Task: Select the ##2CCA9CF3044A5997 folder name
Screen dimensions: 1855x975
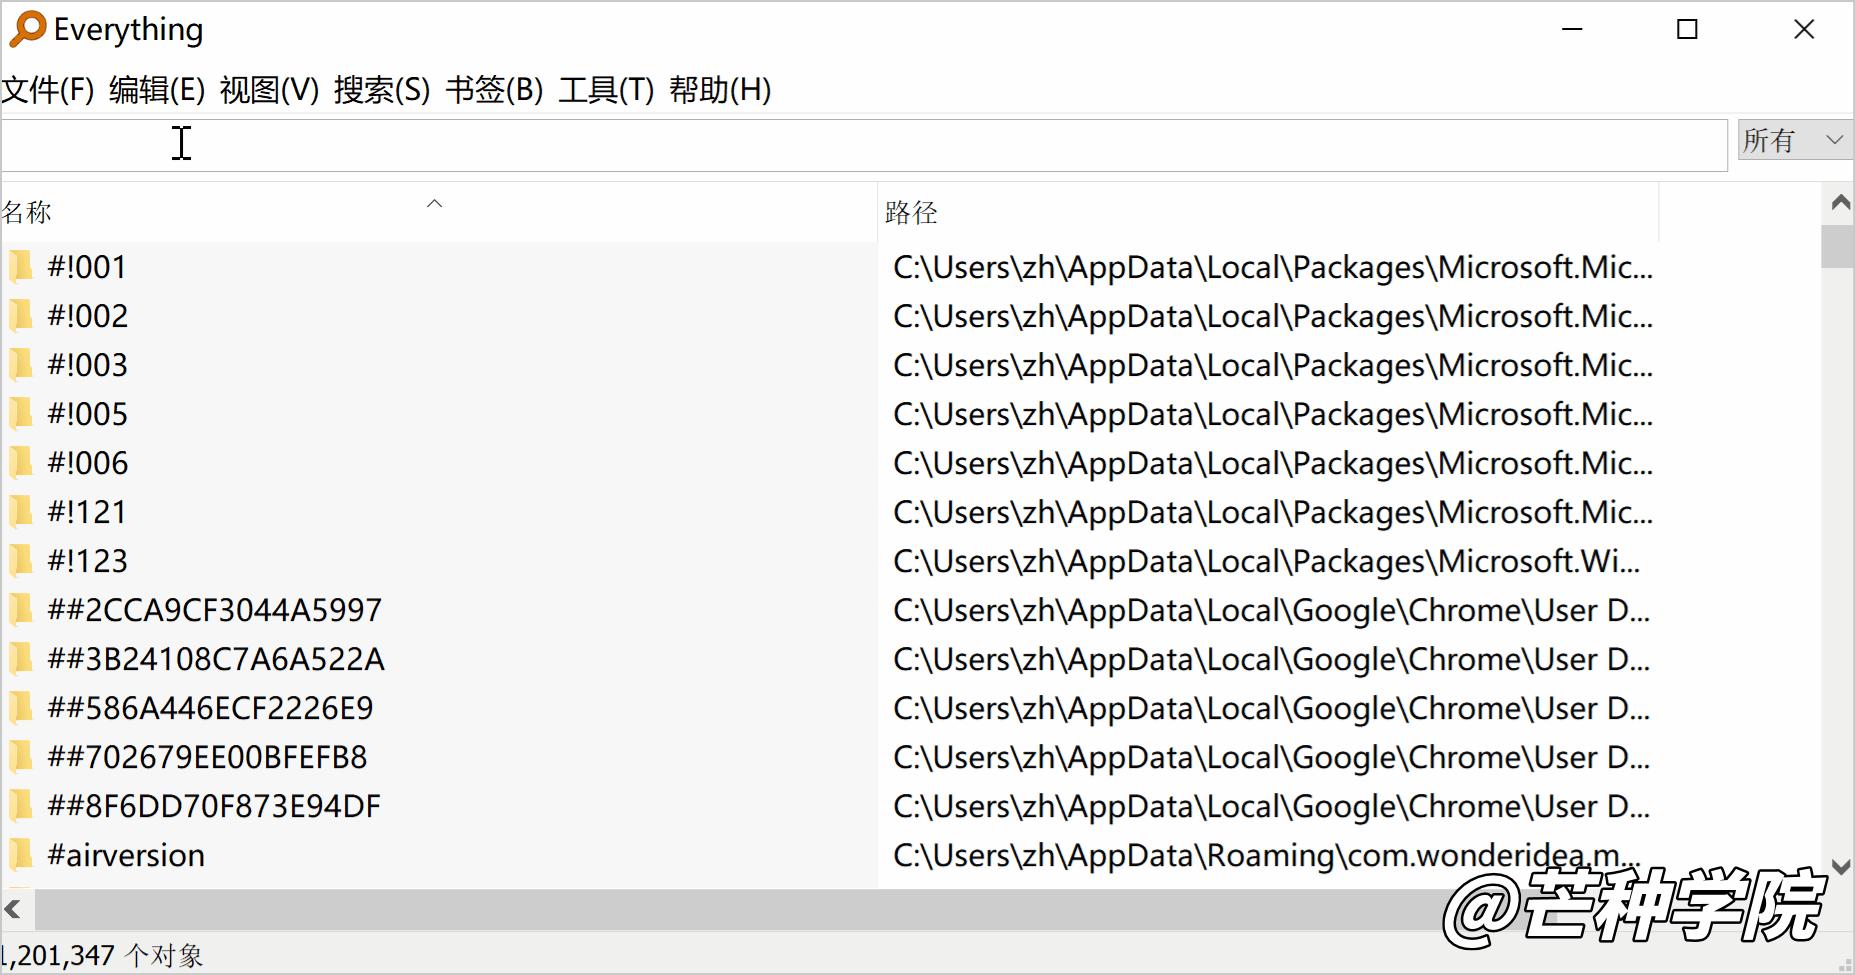Action: click(x=214, y=610)
